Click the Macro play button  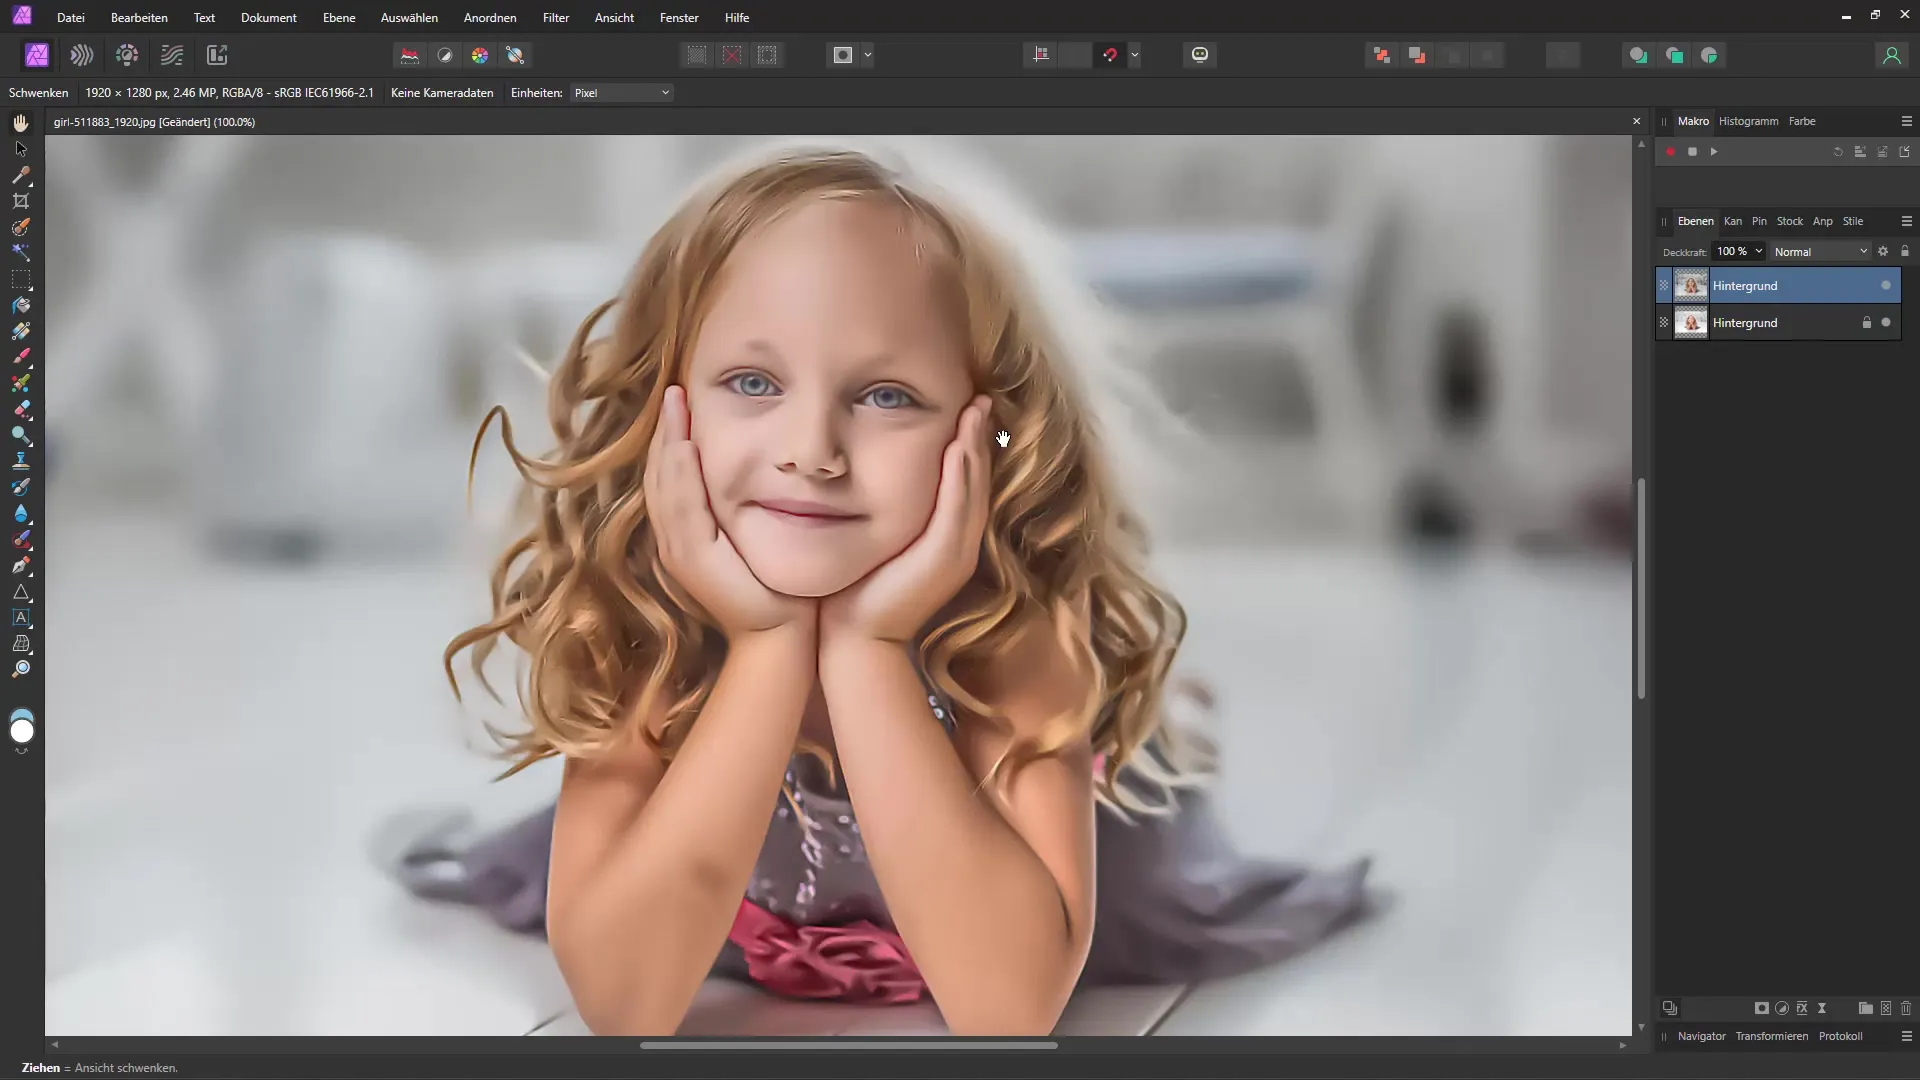(x=1713, y=152)
